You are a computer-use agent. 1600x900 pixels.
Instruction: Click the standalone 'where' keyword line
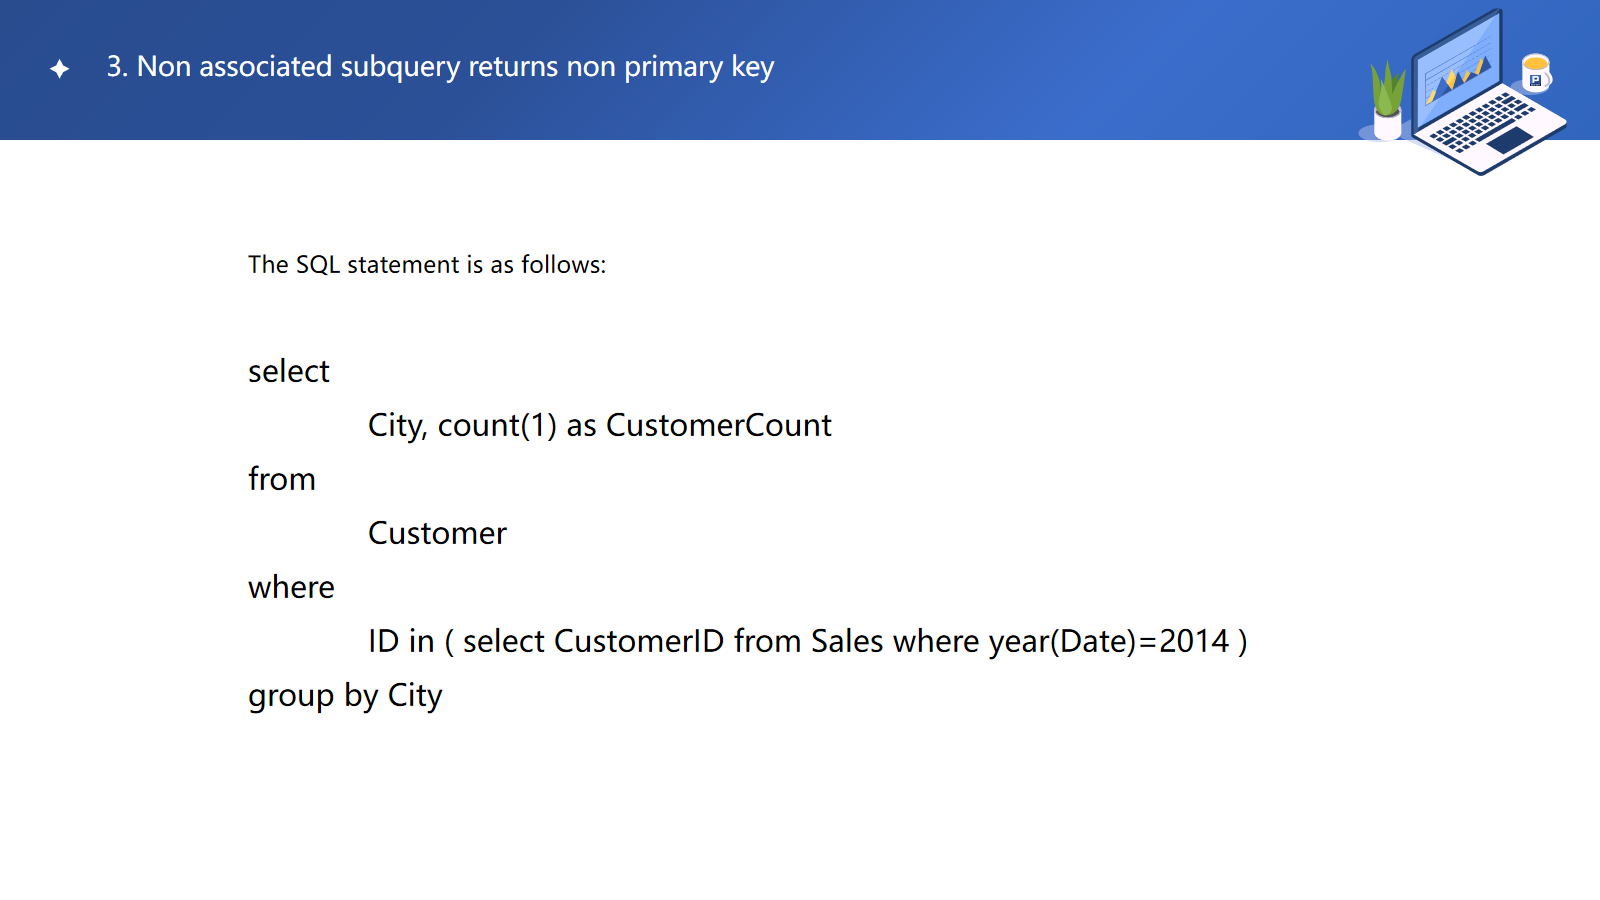[x=291, y=588]
